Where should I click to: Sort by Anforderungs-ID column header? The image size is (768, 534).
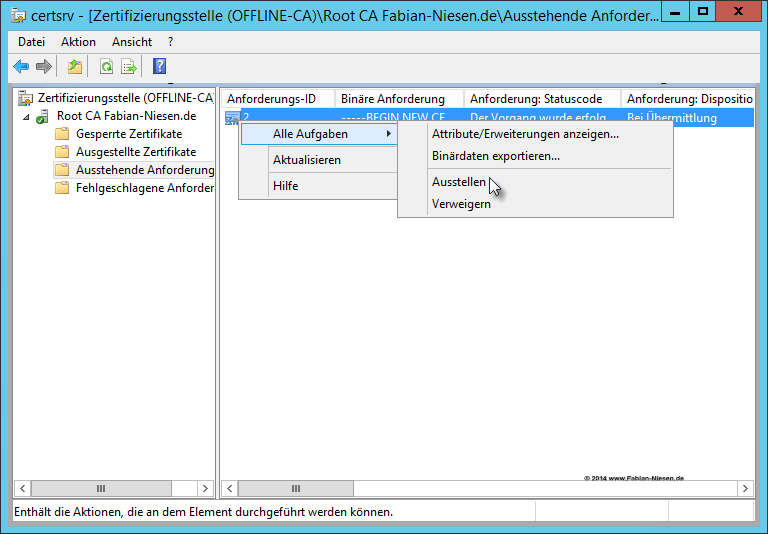tap(278, 99)
